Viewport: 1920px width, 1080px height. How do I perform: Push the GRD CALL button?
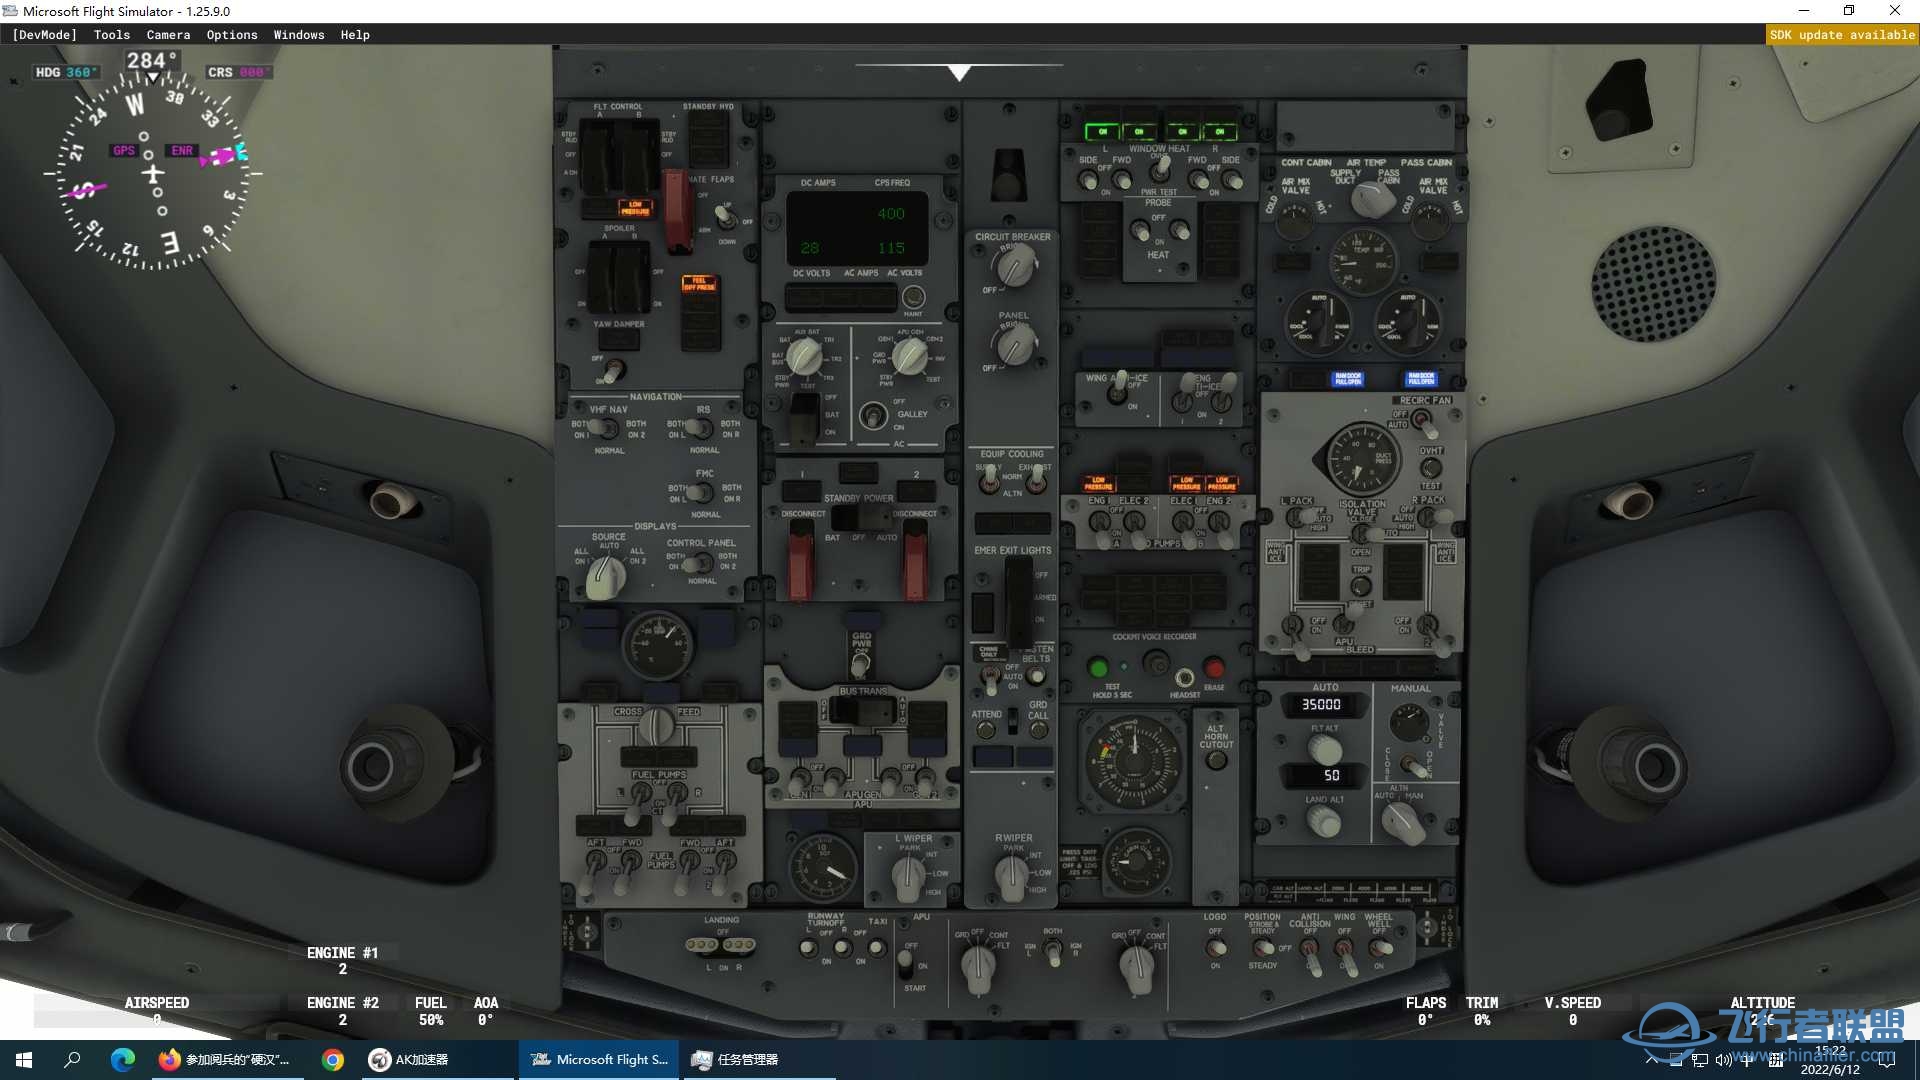1038,730
